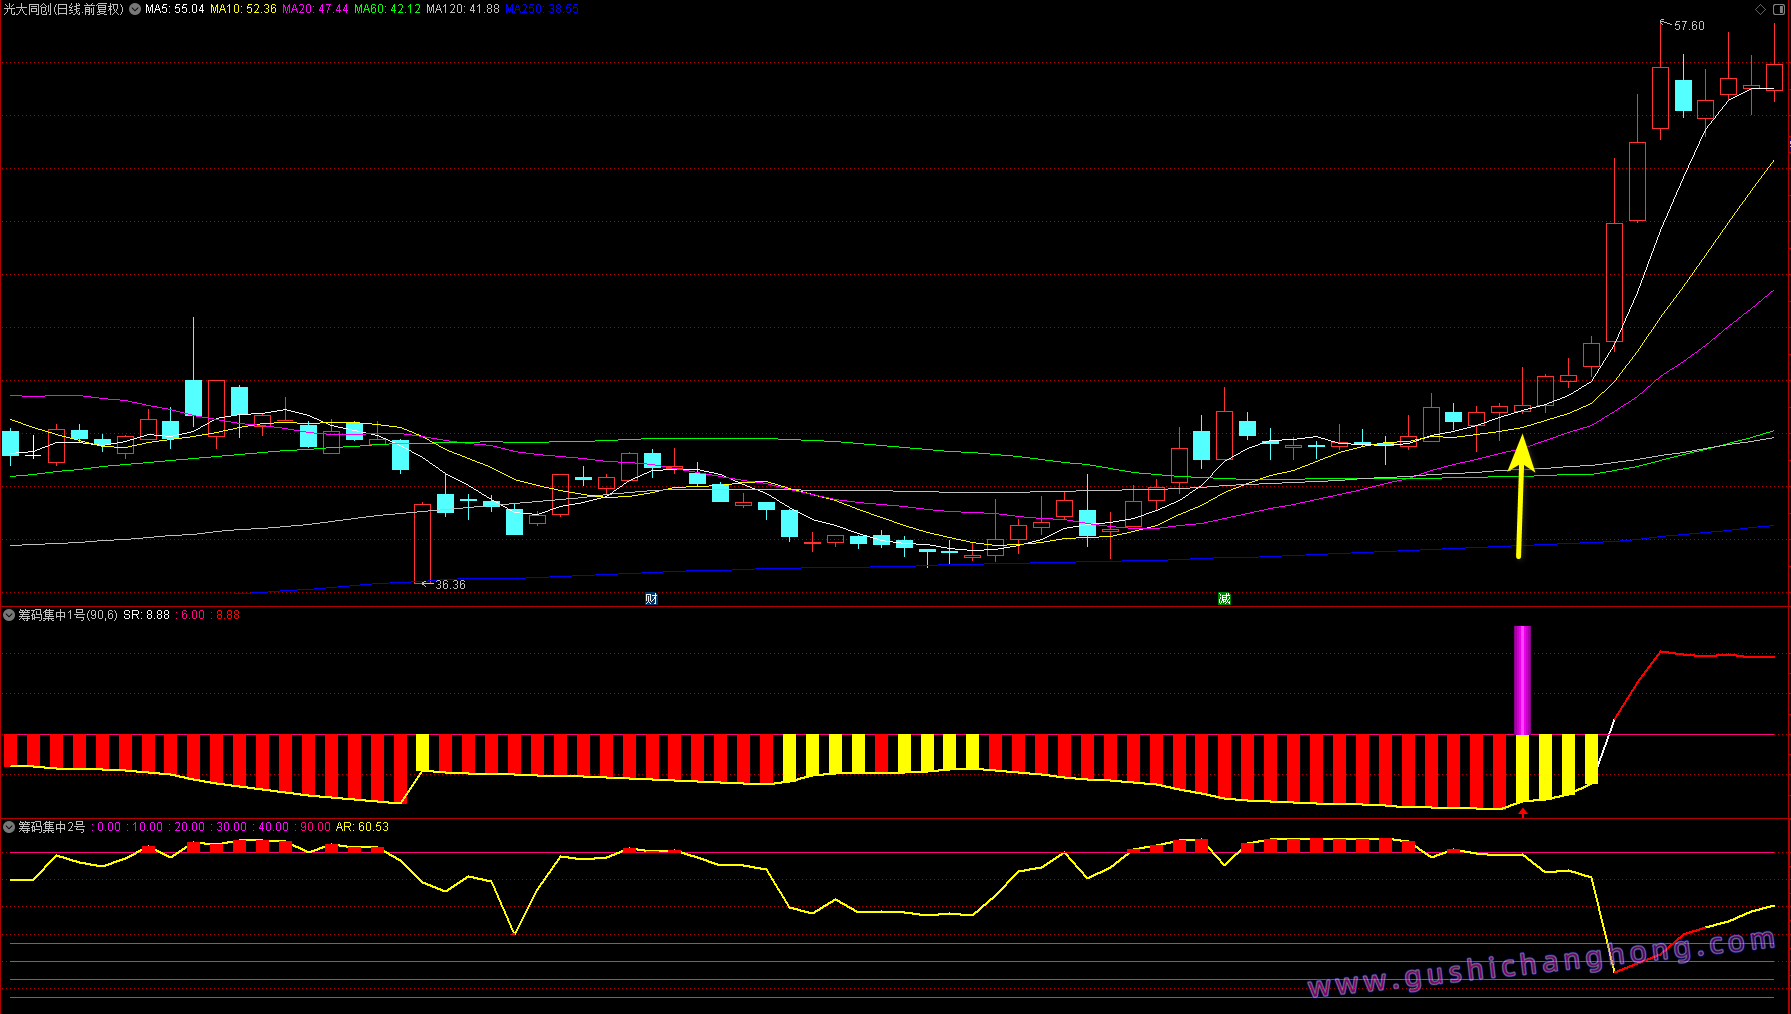Click the MA20 magenta average label
1791x1014 pixels.
pyautogui.click(x=315, y=9)
